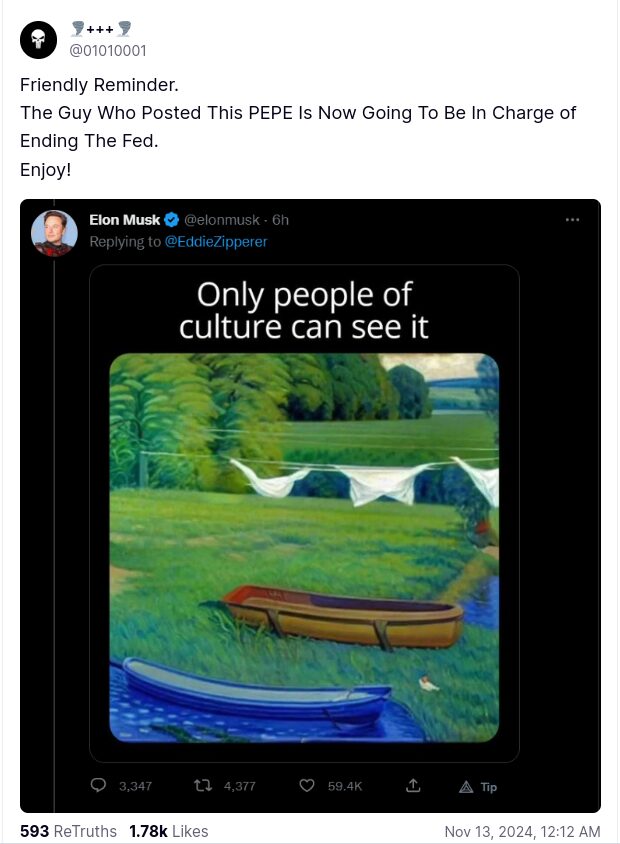Click the Nov 13, 2024 timestamp

coord(522,831)
